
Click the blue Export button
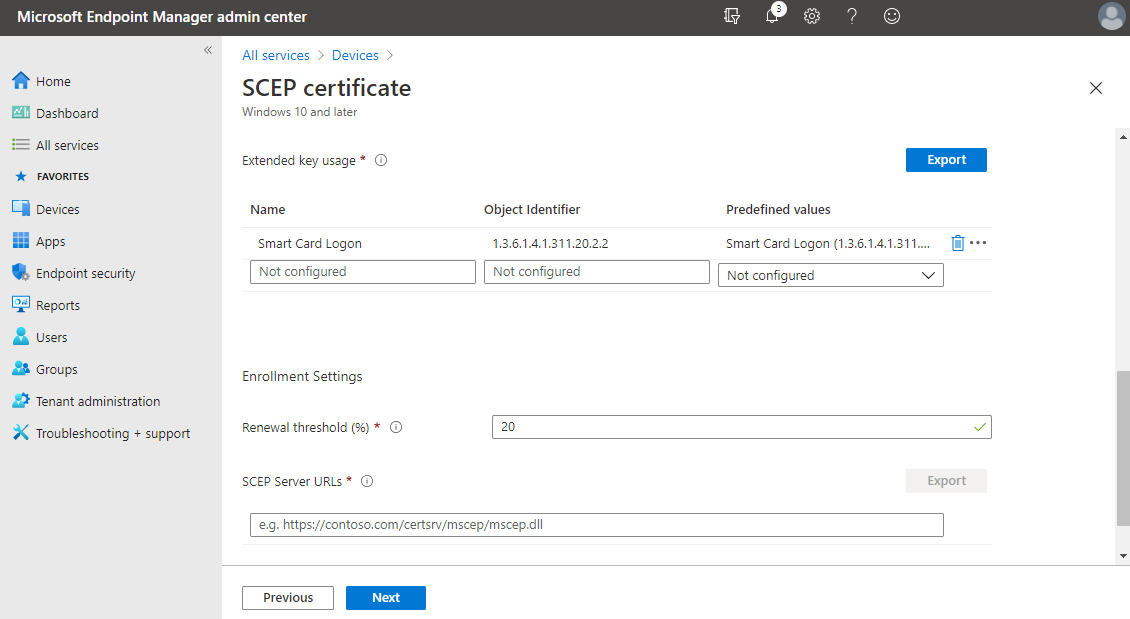click(x=946, y=160)
